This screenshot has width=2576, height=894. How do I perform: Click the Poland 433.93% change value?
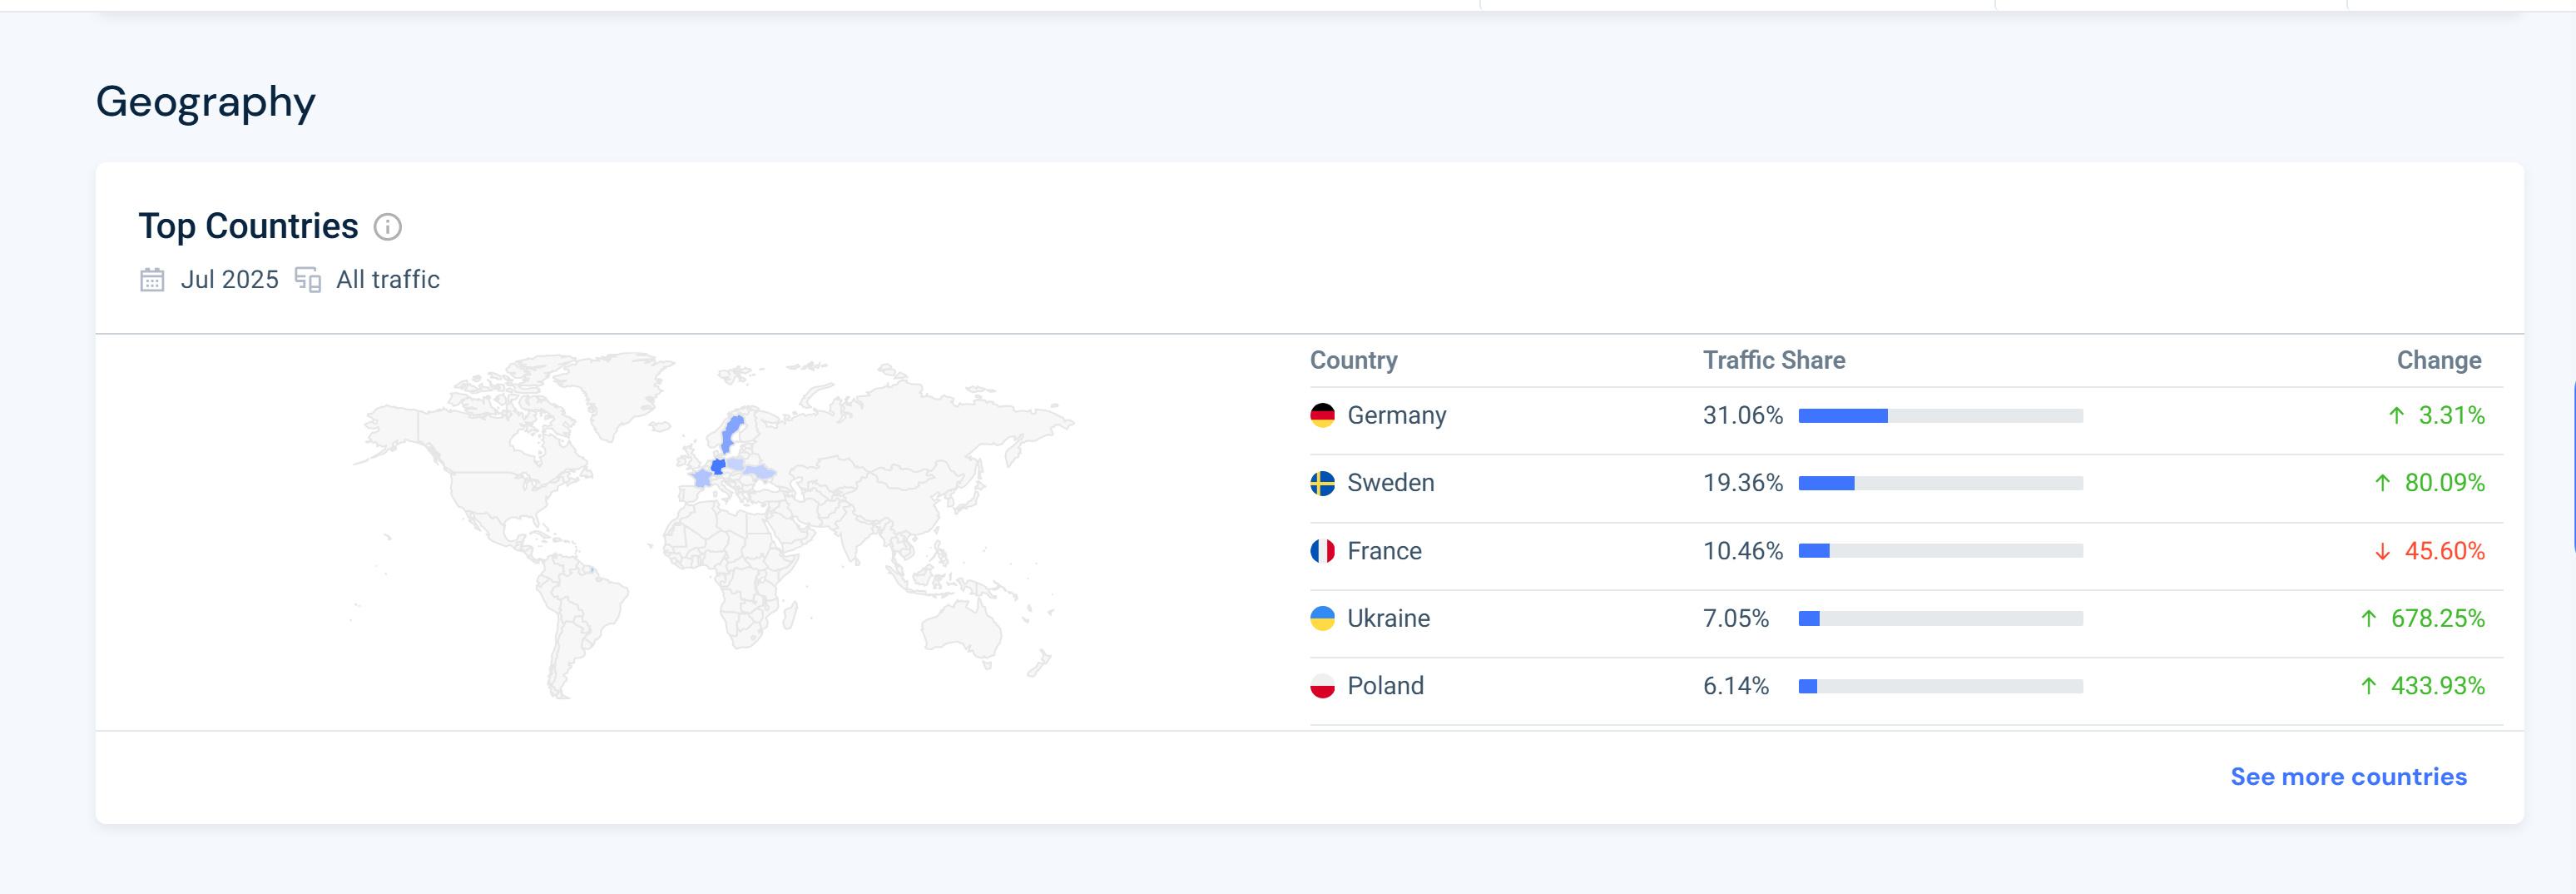tap(2437, 686)
